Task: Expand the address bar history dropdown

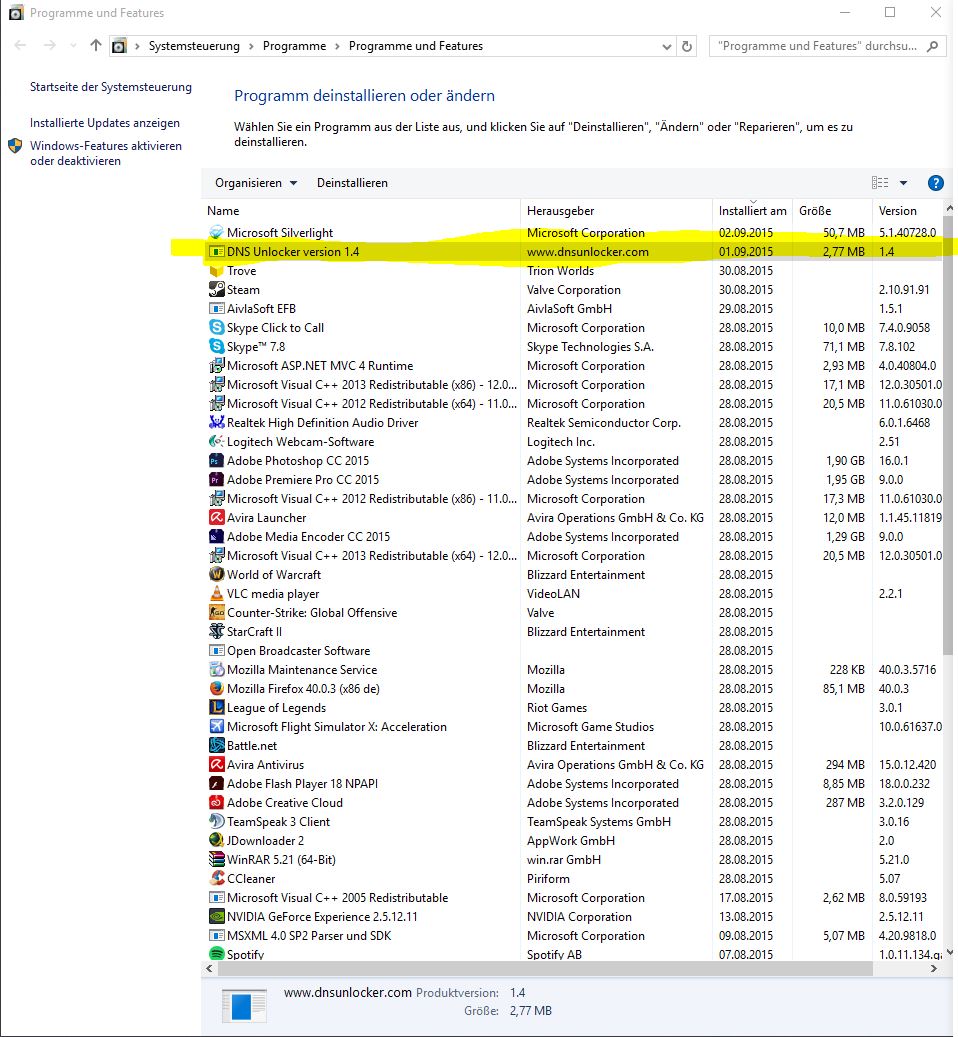Action: [666, 46]
